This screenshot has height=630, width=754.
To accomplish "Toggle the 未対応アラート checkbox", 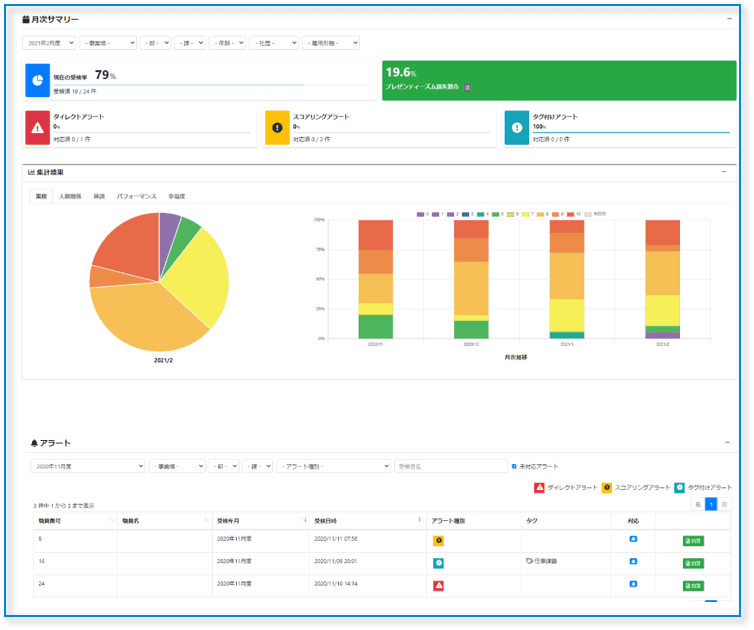I will point(514,466).
